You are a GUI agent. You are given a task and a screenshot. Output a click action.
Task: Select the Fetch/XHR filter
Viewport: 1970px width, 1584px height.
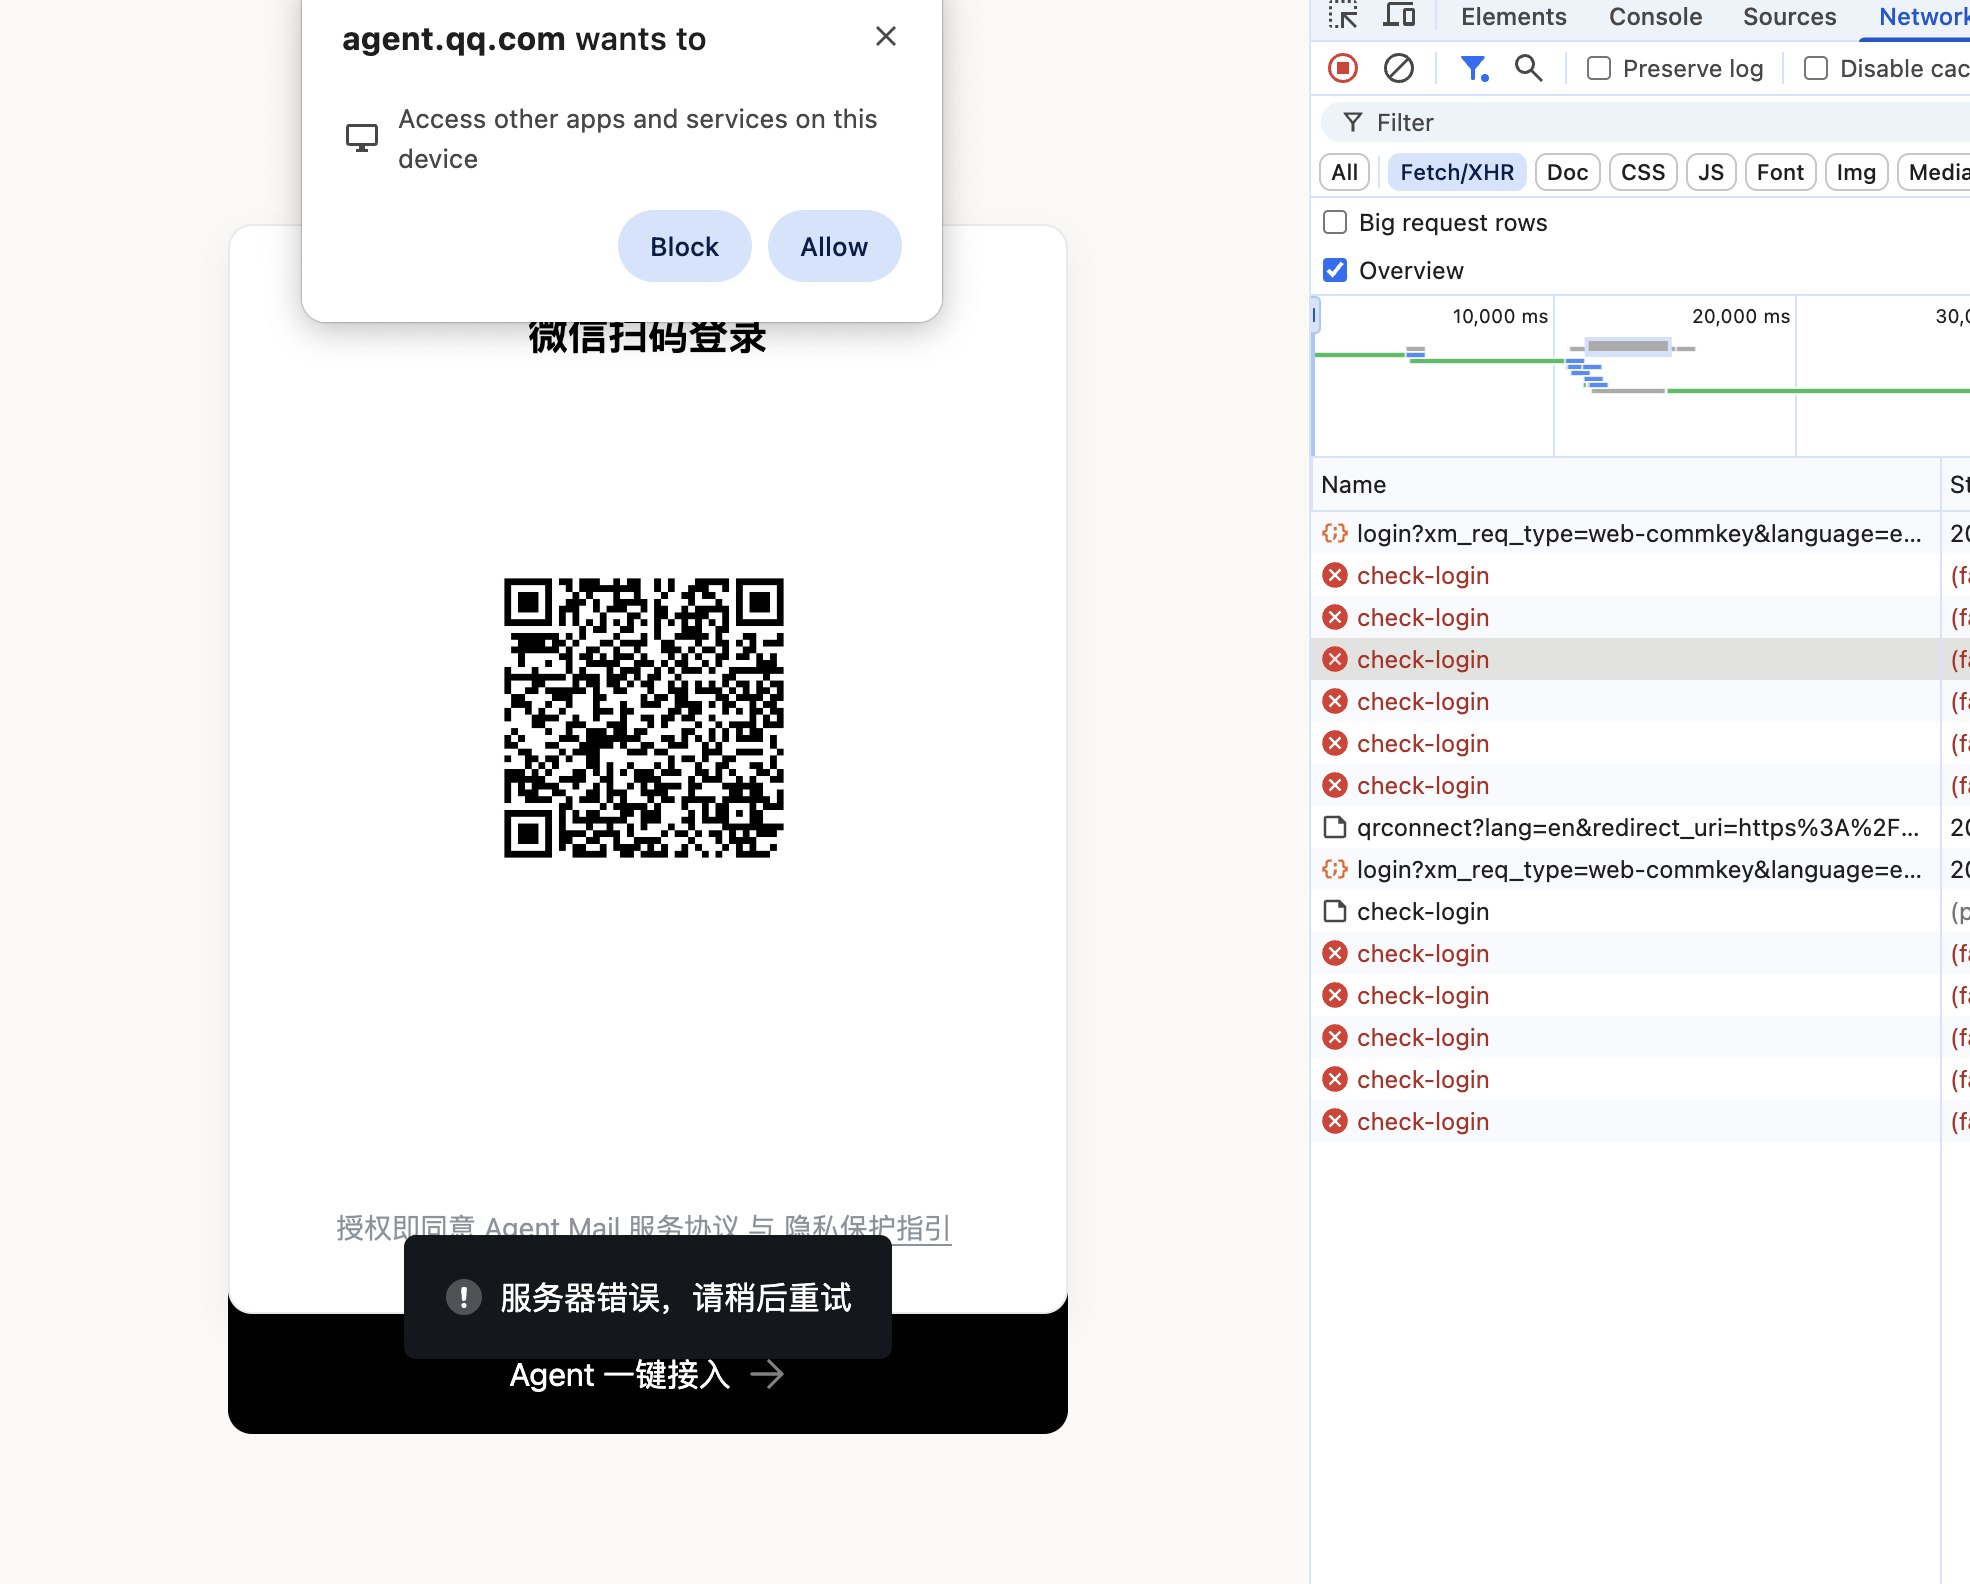[x=1456, y=172]
